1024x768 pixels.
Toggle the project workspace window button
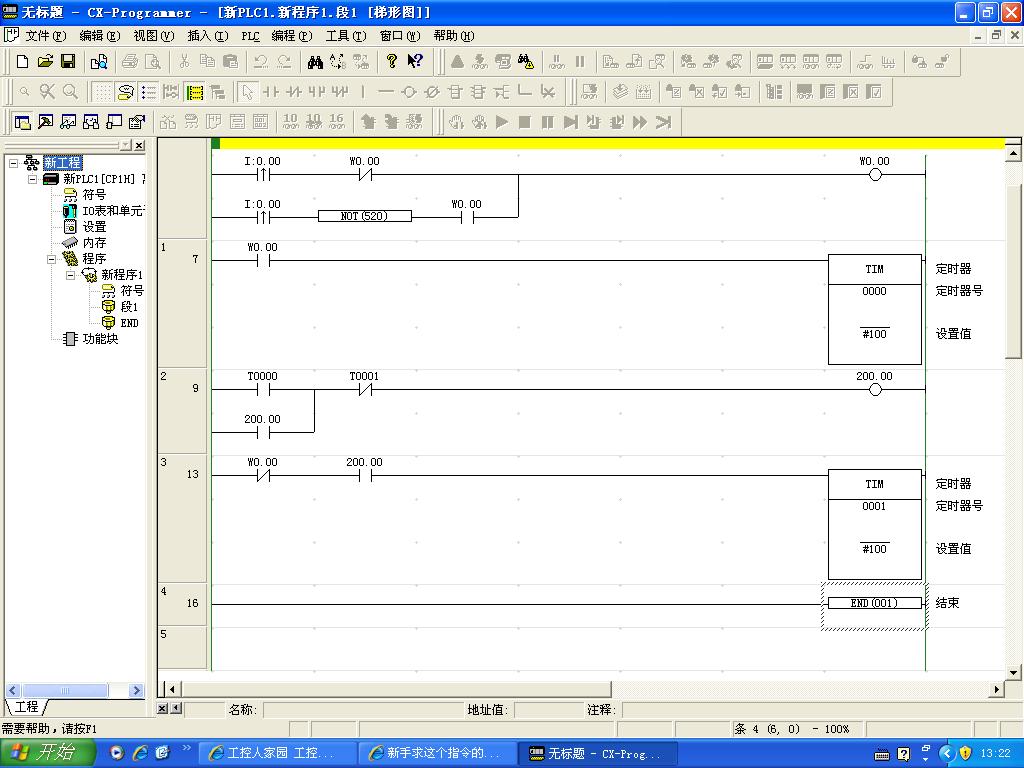[x=23, y=122]
